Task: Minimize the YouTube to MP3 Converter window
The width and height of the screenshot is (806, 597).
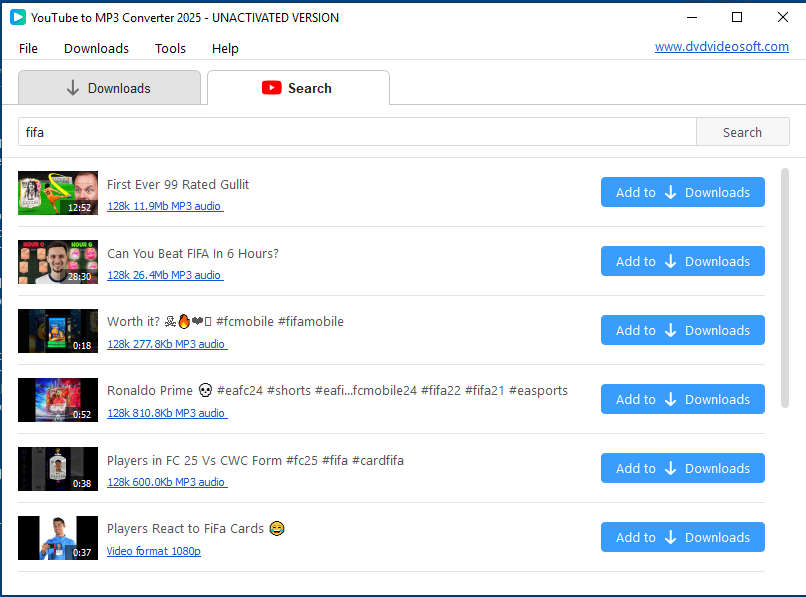Action: point(692,17)
